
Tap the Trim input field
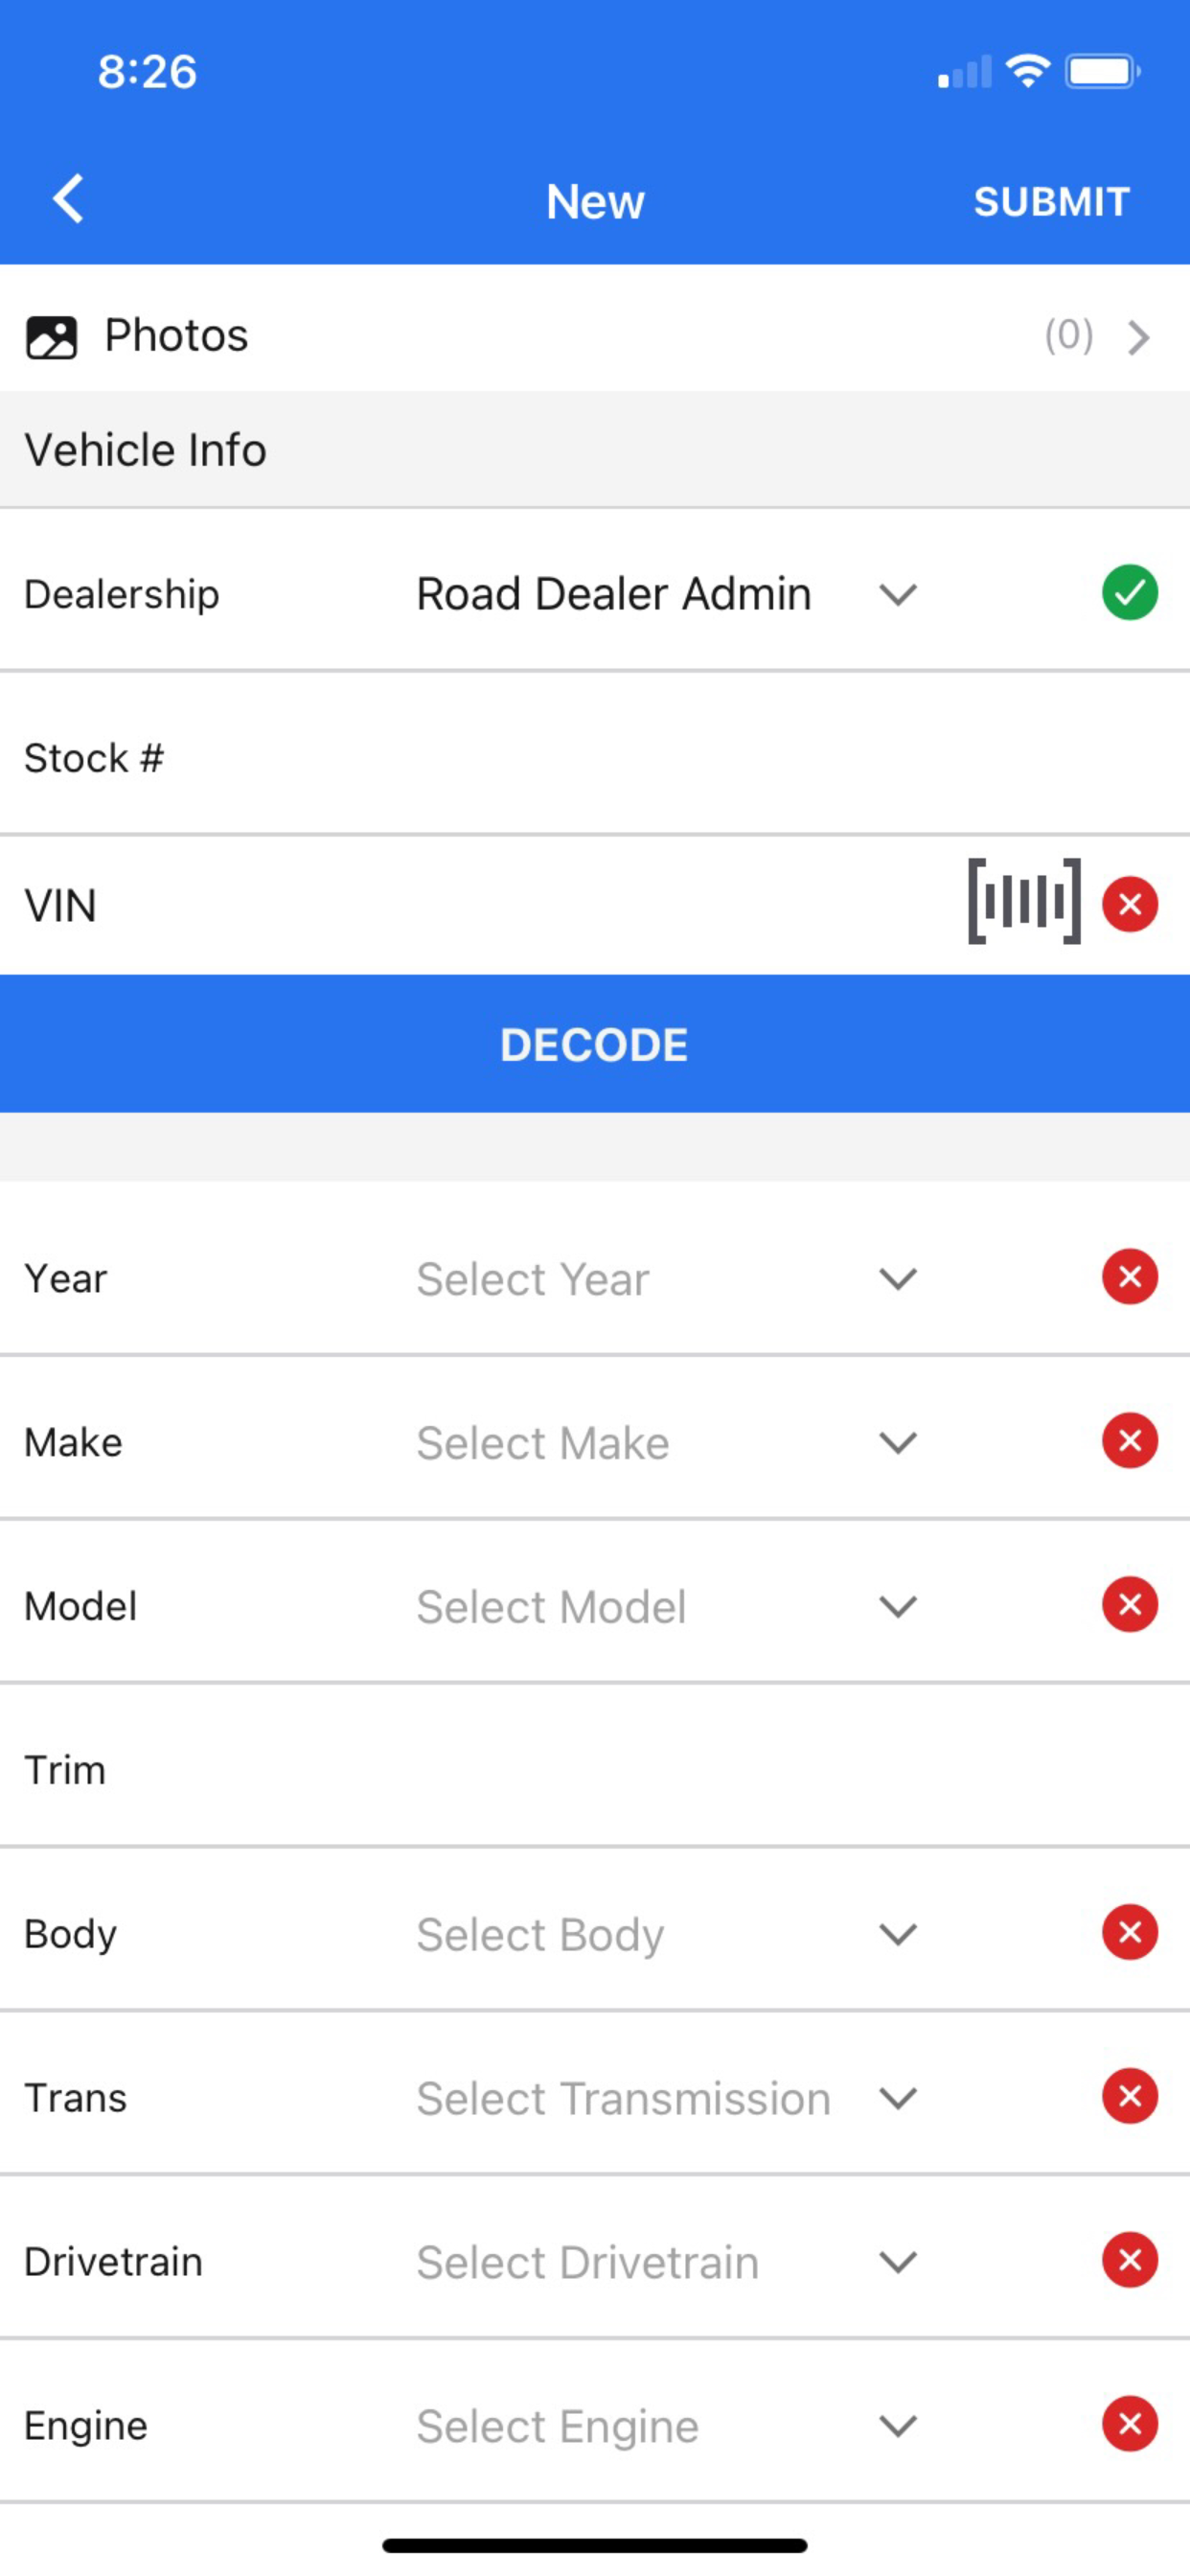click(595, 1770)
